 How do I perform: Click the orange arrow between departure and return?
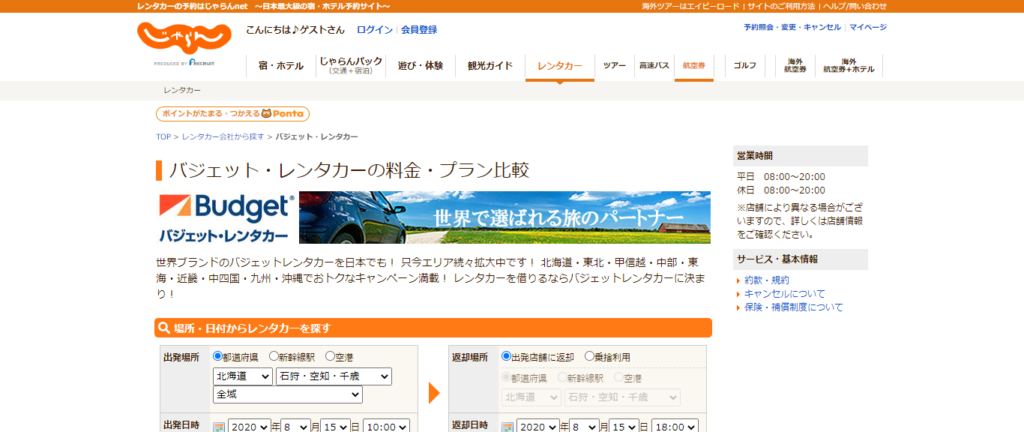pyautogui.click(x=433, y=392)
